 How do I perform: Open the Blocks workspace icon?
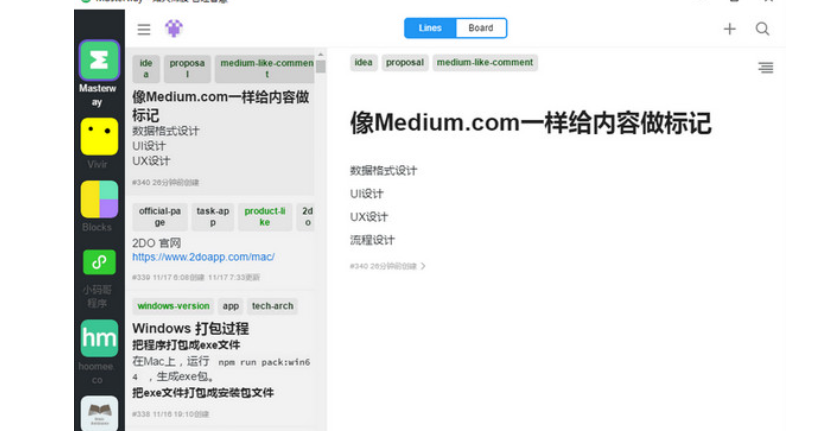click(99, 200)
